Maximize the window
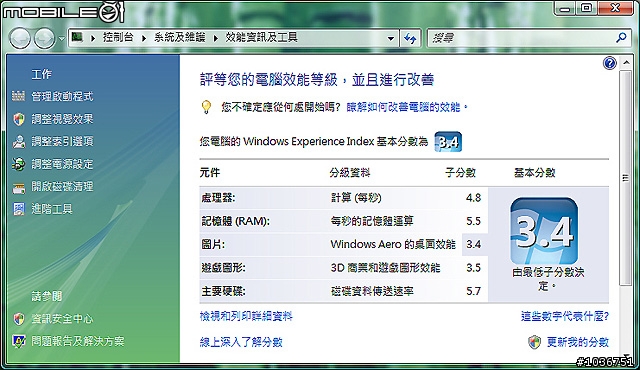The height and width of the screenshot is (370, 640). pyautogui.click(x=587, y=8)
